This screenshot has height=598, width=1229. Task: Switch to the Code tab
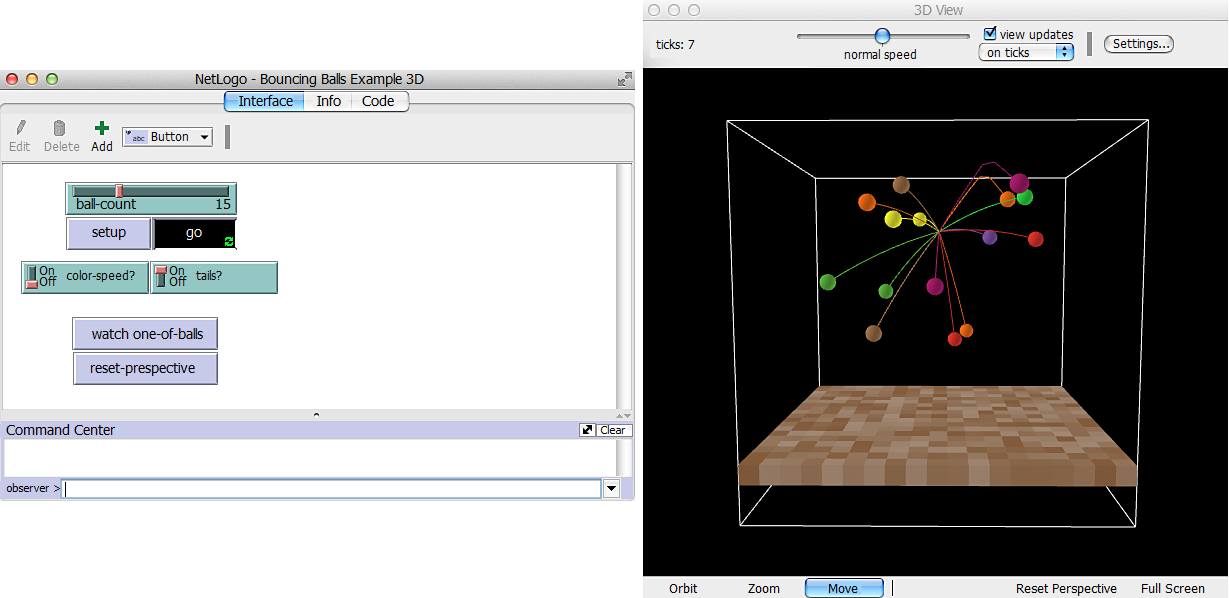[378, 101]
